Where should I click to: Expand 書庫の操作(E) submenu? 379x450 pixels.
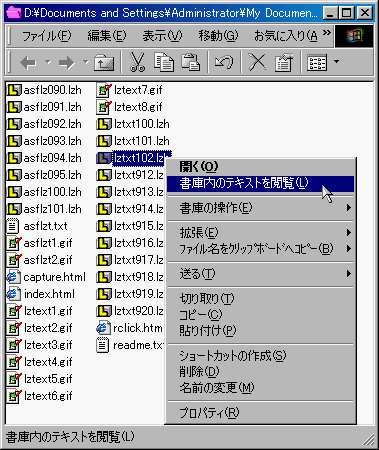tap(260, 208)
